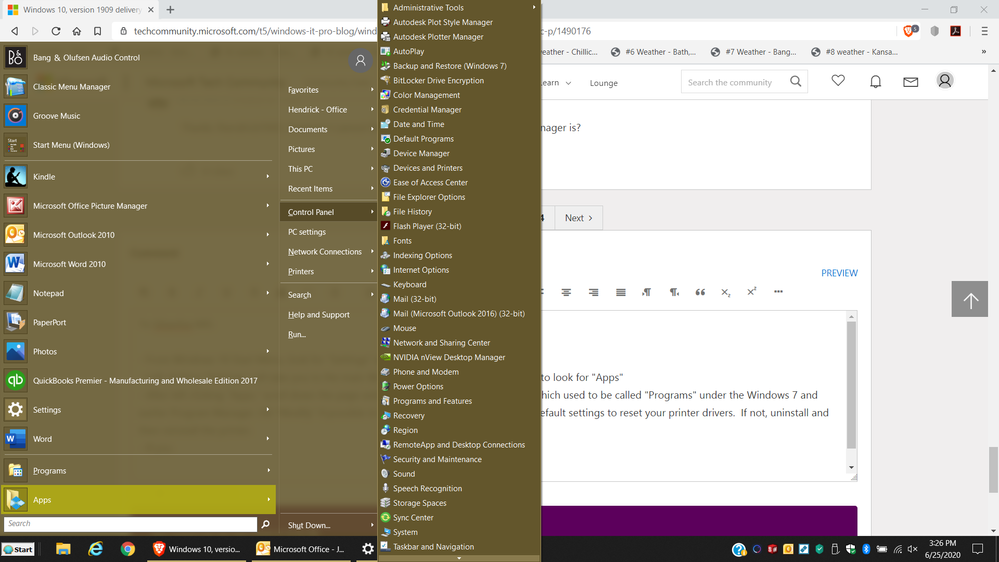Image resolution: width=999 pixels, height=562 pixels.
Task: Open Groove Music app icon
Action: (15, 116)
